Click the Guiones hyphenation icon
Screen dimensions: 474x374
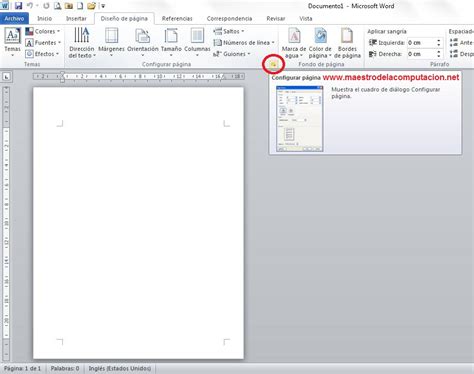point(217,54)
